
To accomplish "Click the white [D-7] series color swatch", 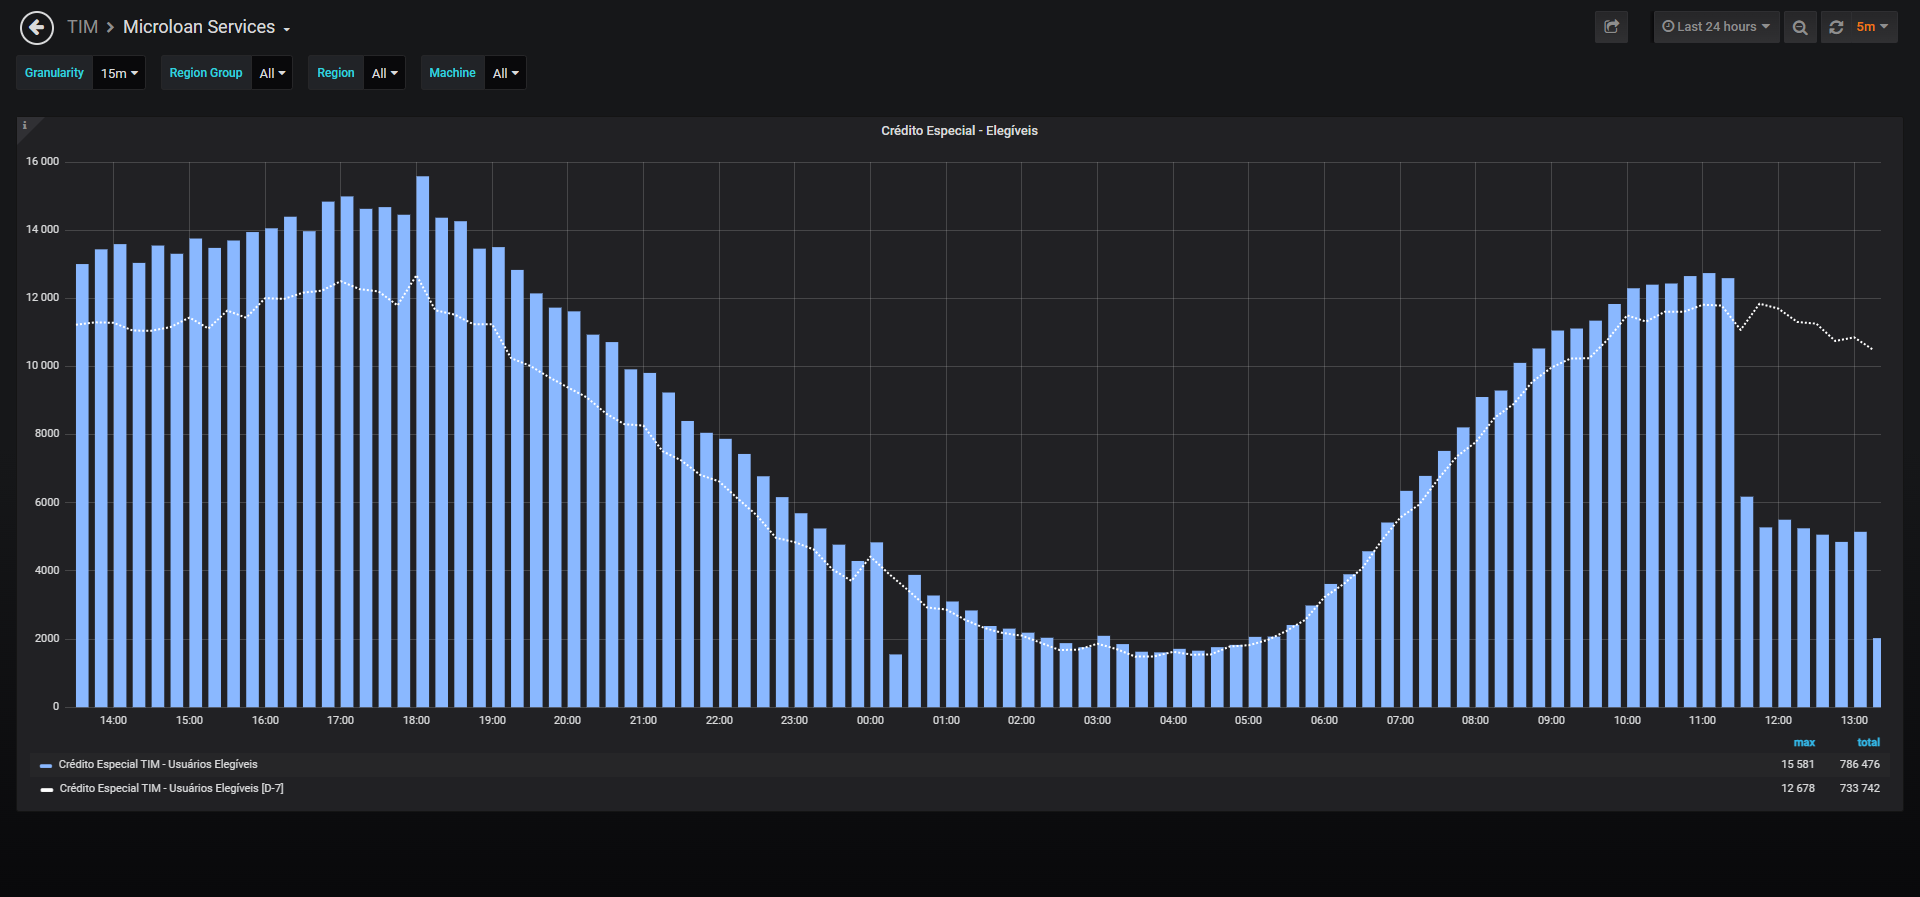I will tap(46, 789).
